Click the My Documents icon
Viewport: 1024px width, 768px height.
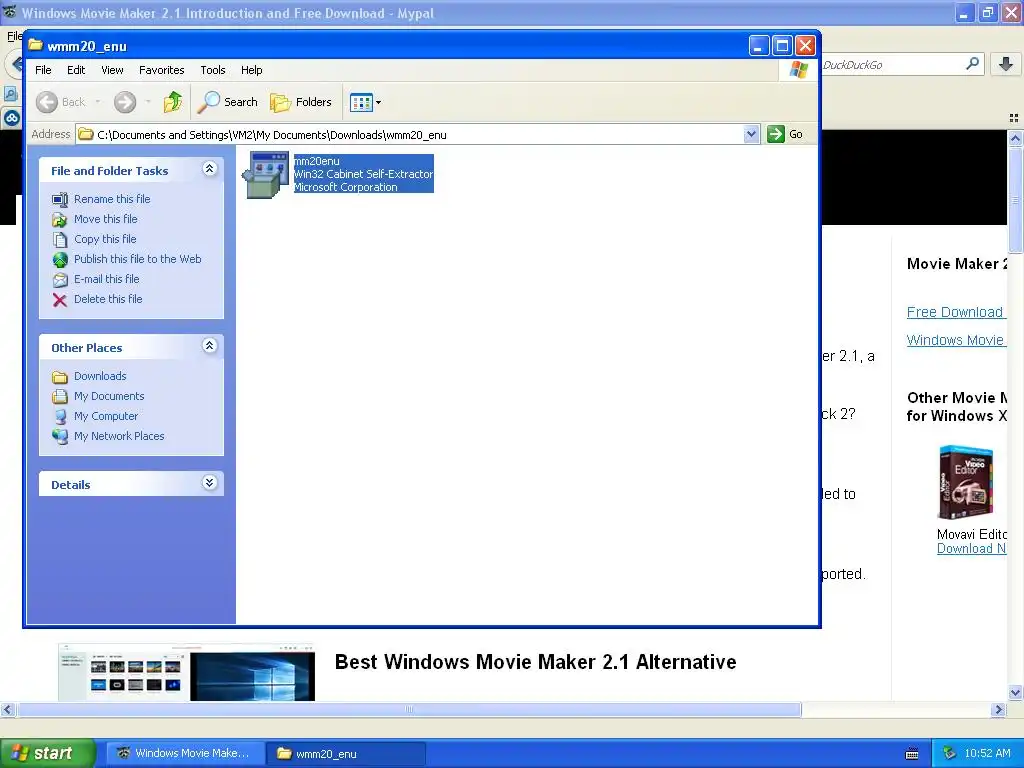pyautogui.click(x=59, y=396)
